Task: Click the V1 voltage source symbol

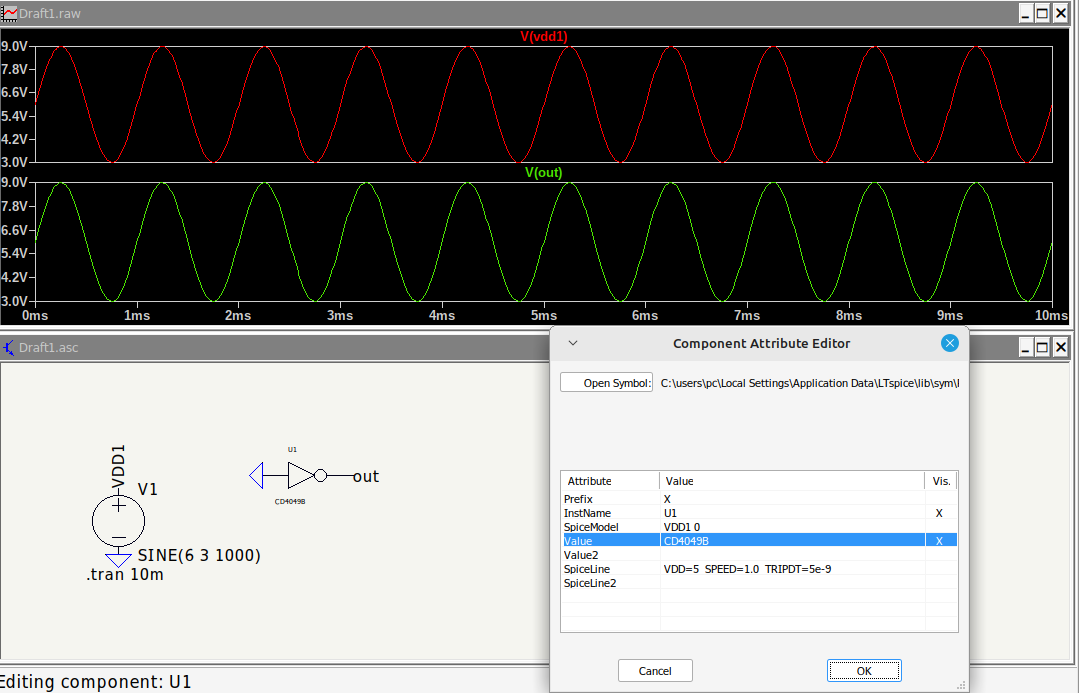Action: (118, 521)
